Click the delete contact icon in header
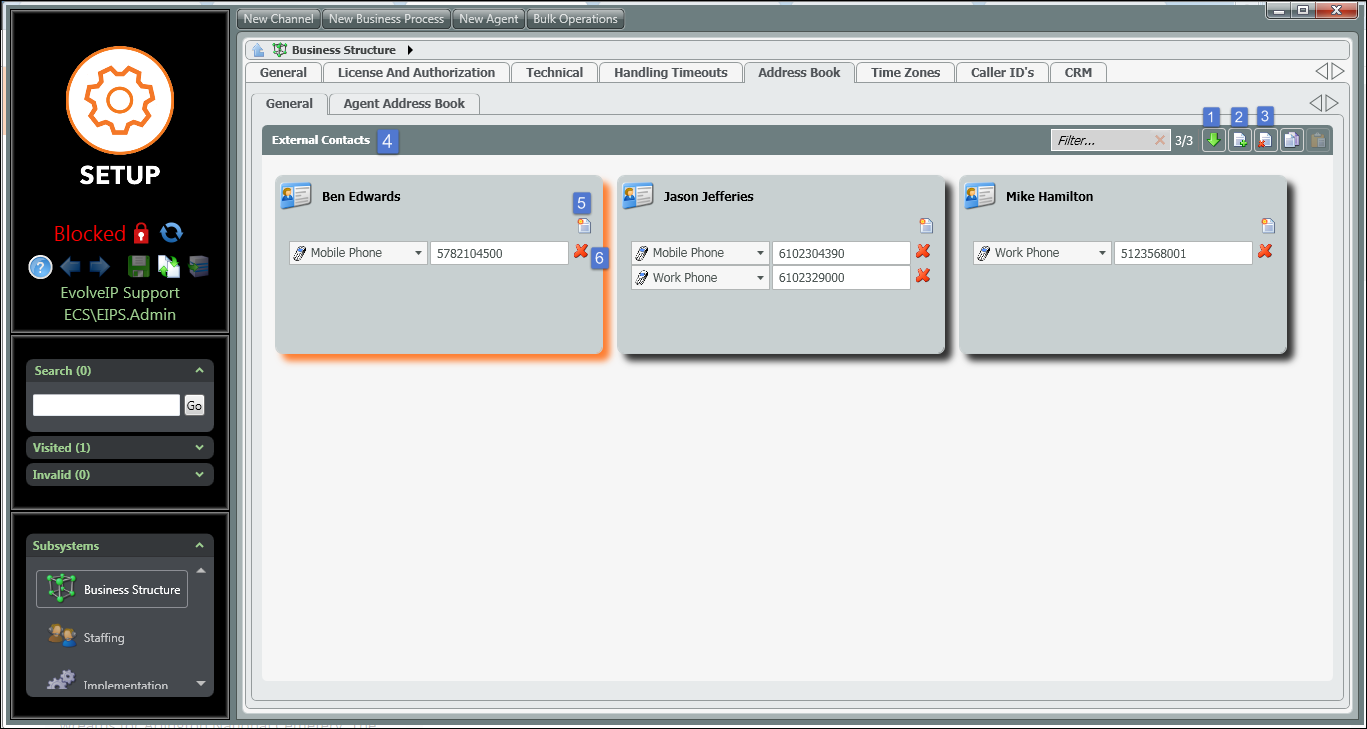This screenshot has height=729, width=1367. 1266,141
